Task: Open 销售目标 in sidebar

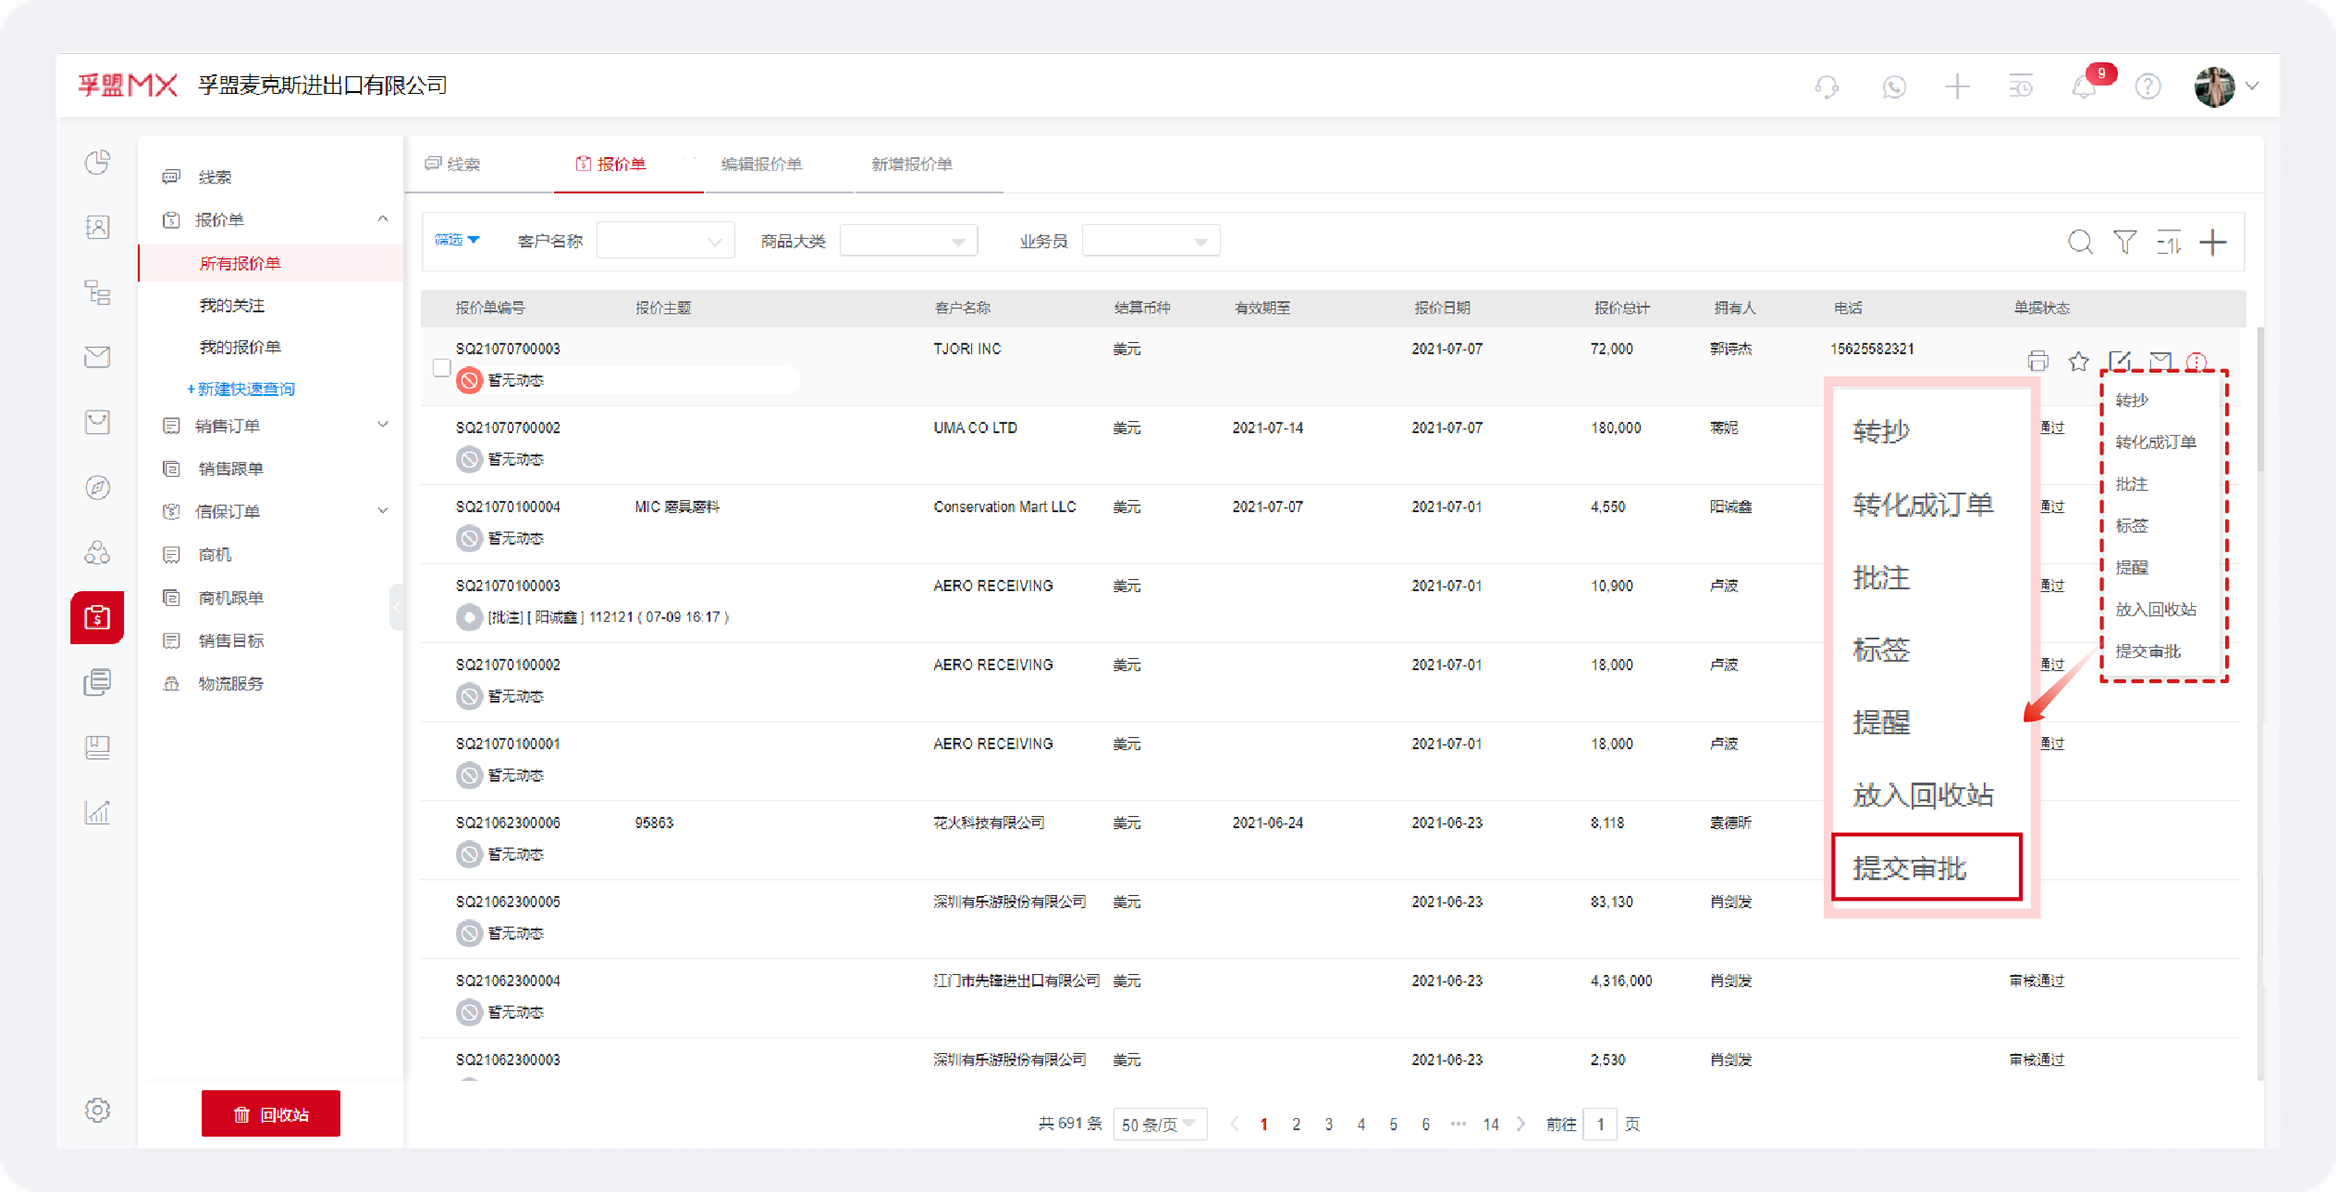Action: (231, 641)
